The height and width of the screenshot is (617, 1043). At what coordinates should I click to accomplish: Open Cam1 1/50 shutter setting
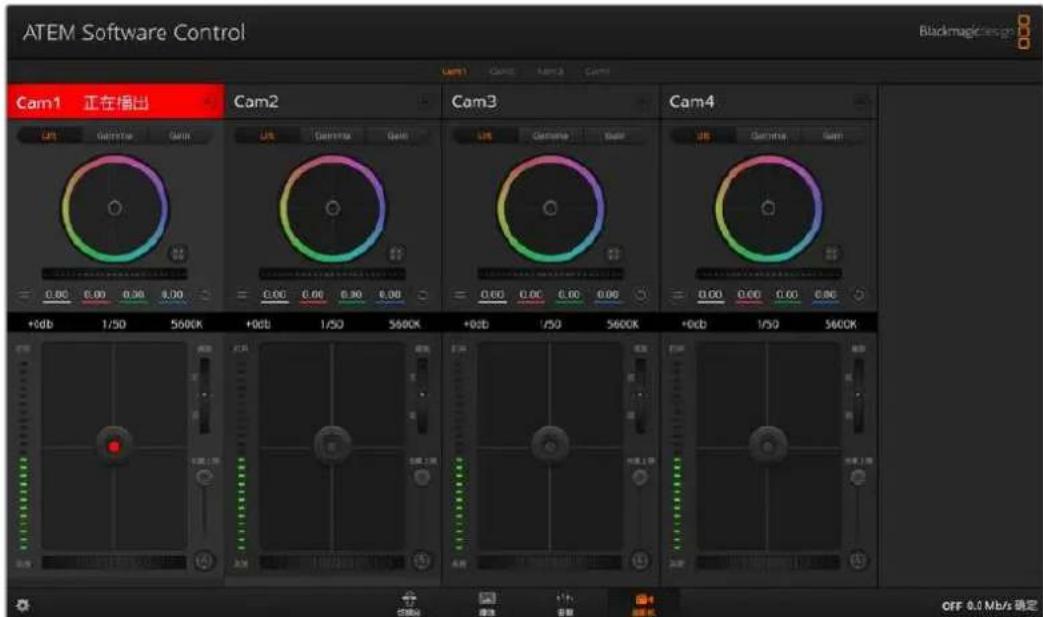[114, 324]
